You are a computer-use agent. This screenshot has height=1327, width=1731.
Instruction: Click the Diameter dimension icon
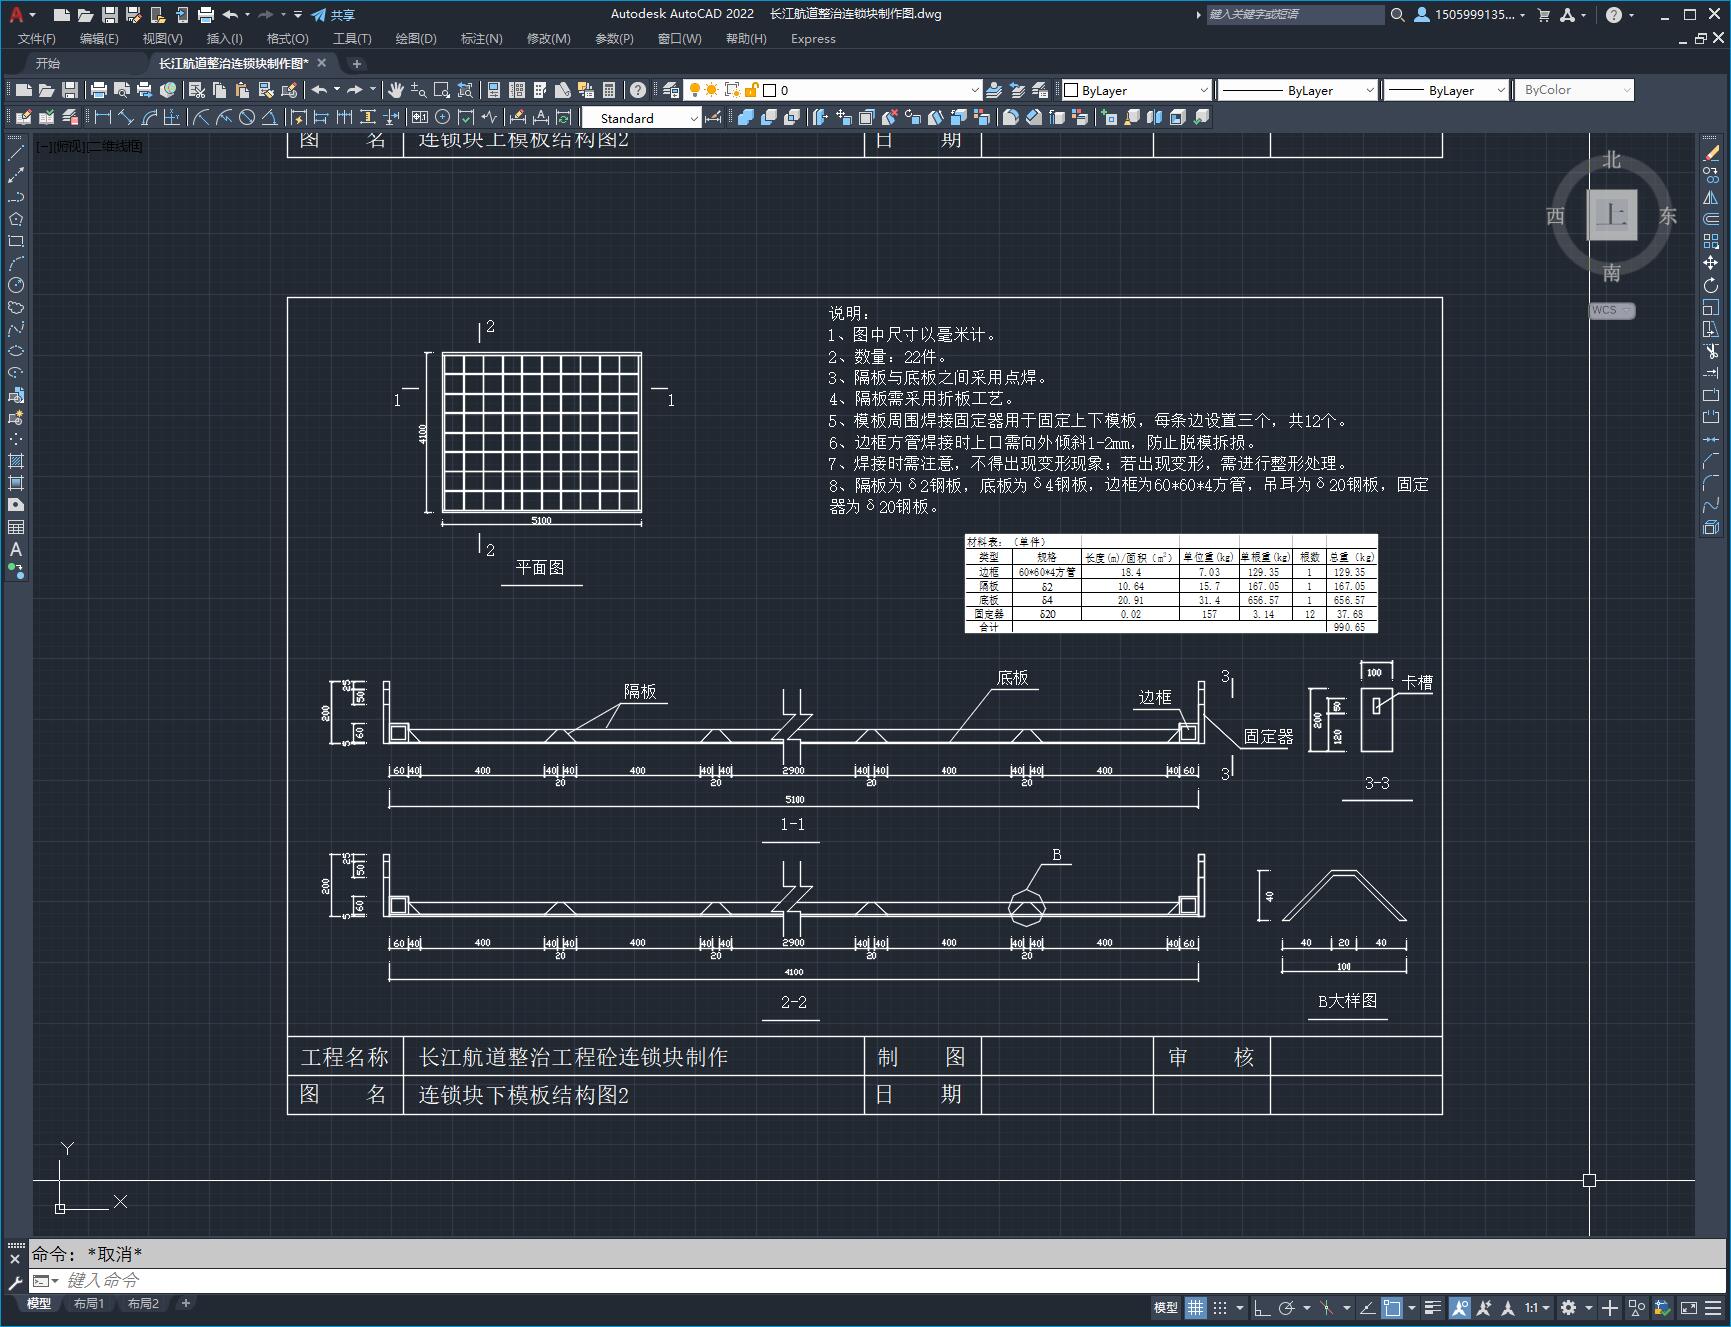coord(247,118)
